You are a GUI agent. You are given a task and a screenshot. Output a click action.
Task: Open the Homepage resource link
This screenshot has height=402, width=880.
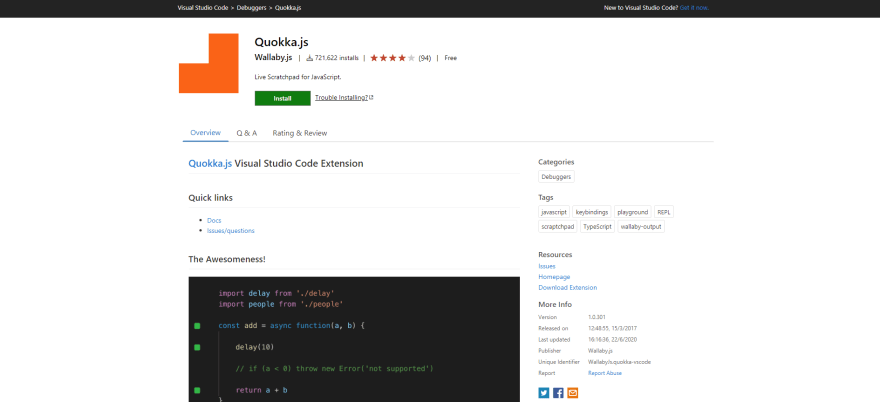[x=554, y=277]
